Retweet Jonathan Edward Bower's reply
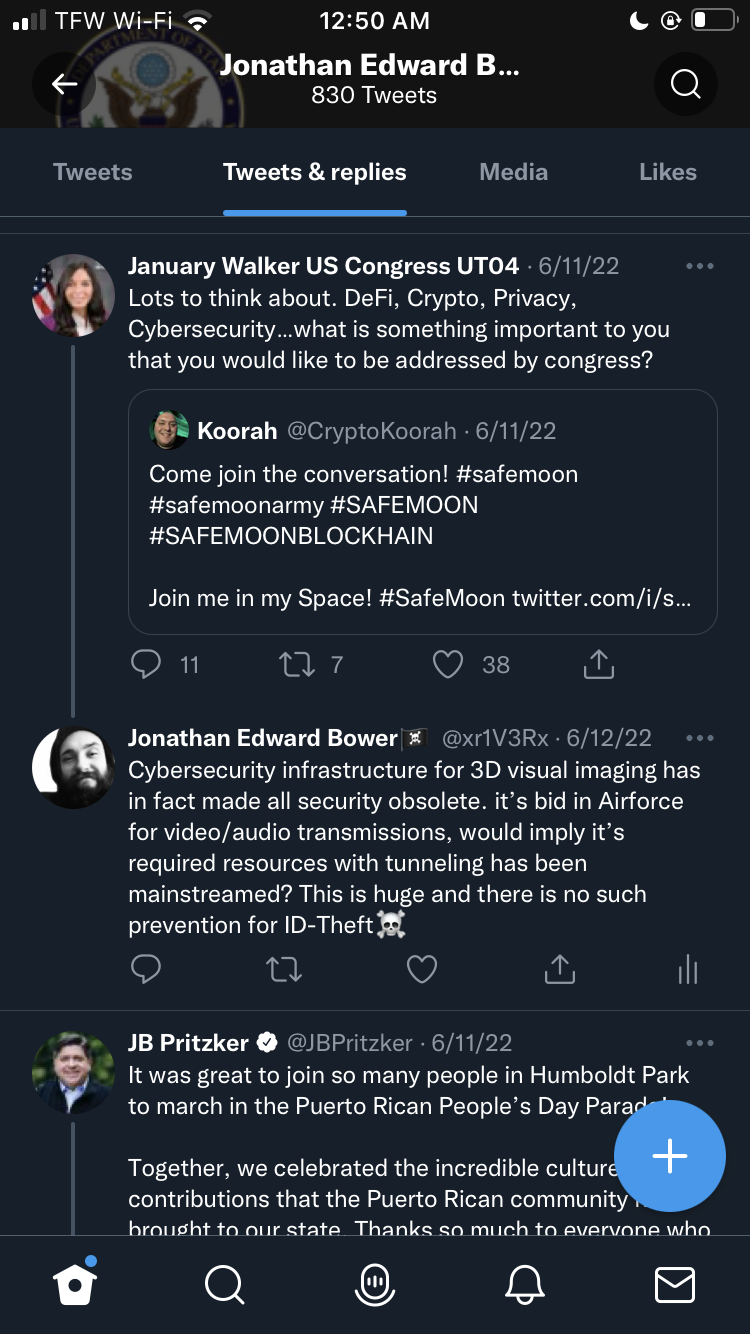This screenshot has width=750, height=1334. [x=285, y=968]
